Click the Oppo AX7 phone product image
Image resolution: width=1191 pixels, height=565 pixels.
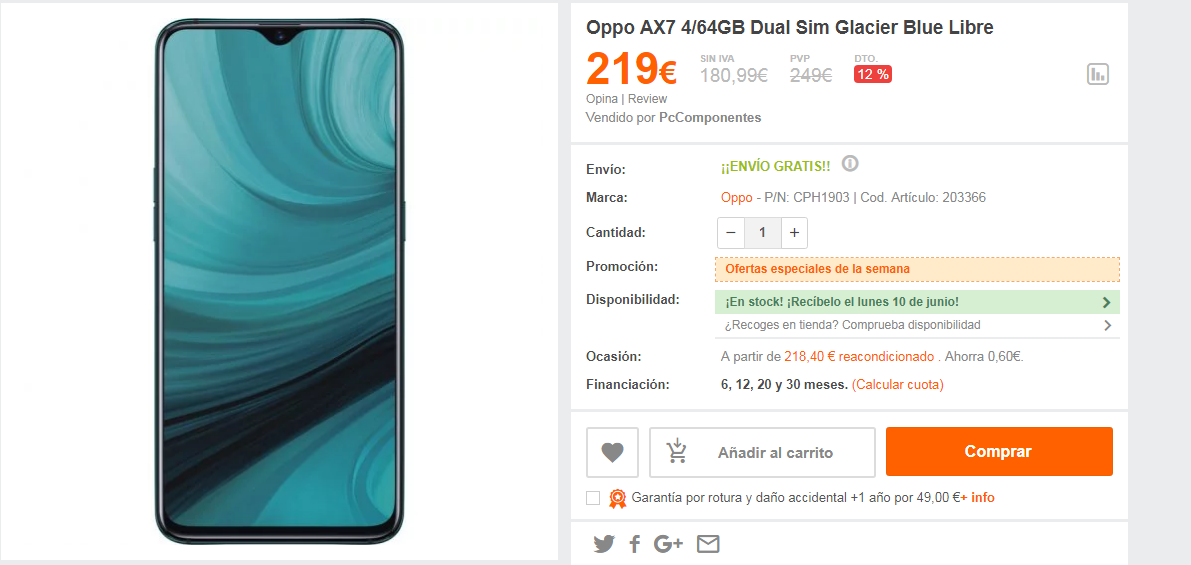point(280,282)
